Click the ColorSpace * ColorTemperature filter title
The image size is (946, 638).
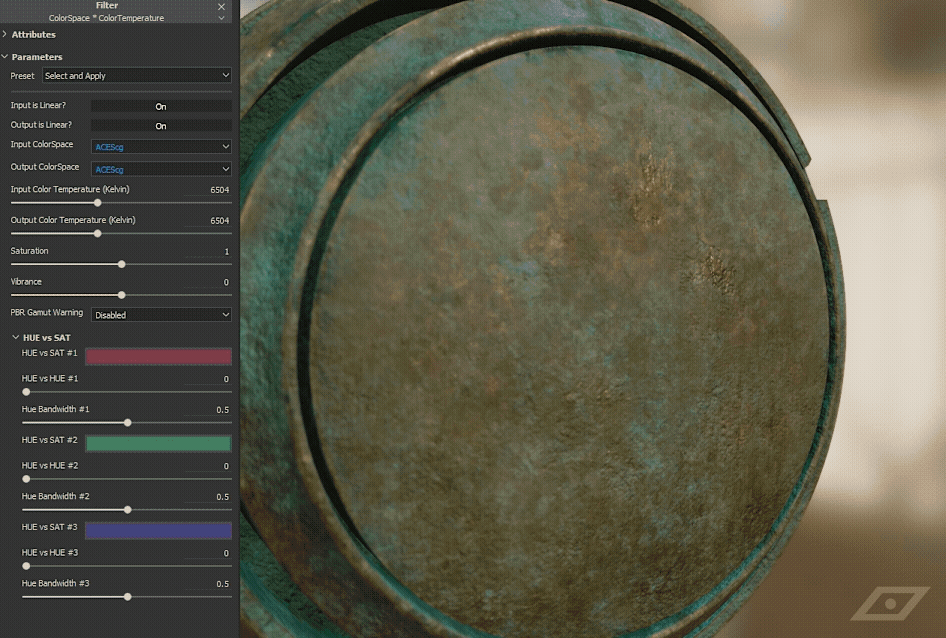106,18
